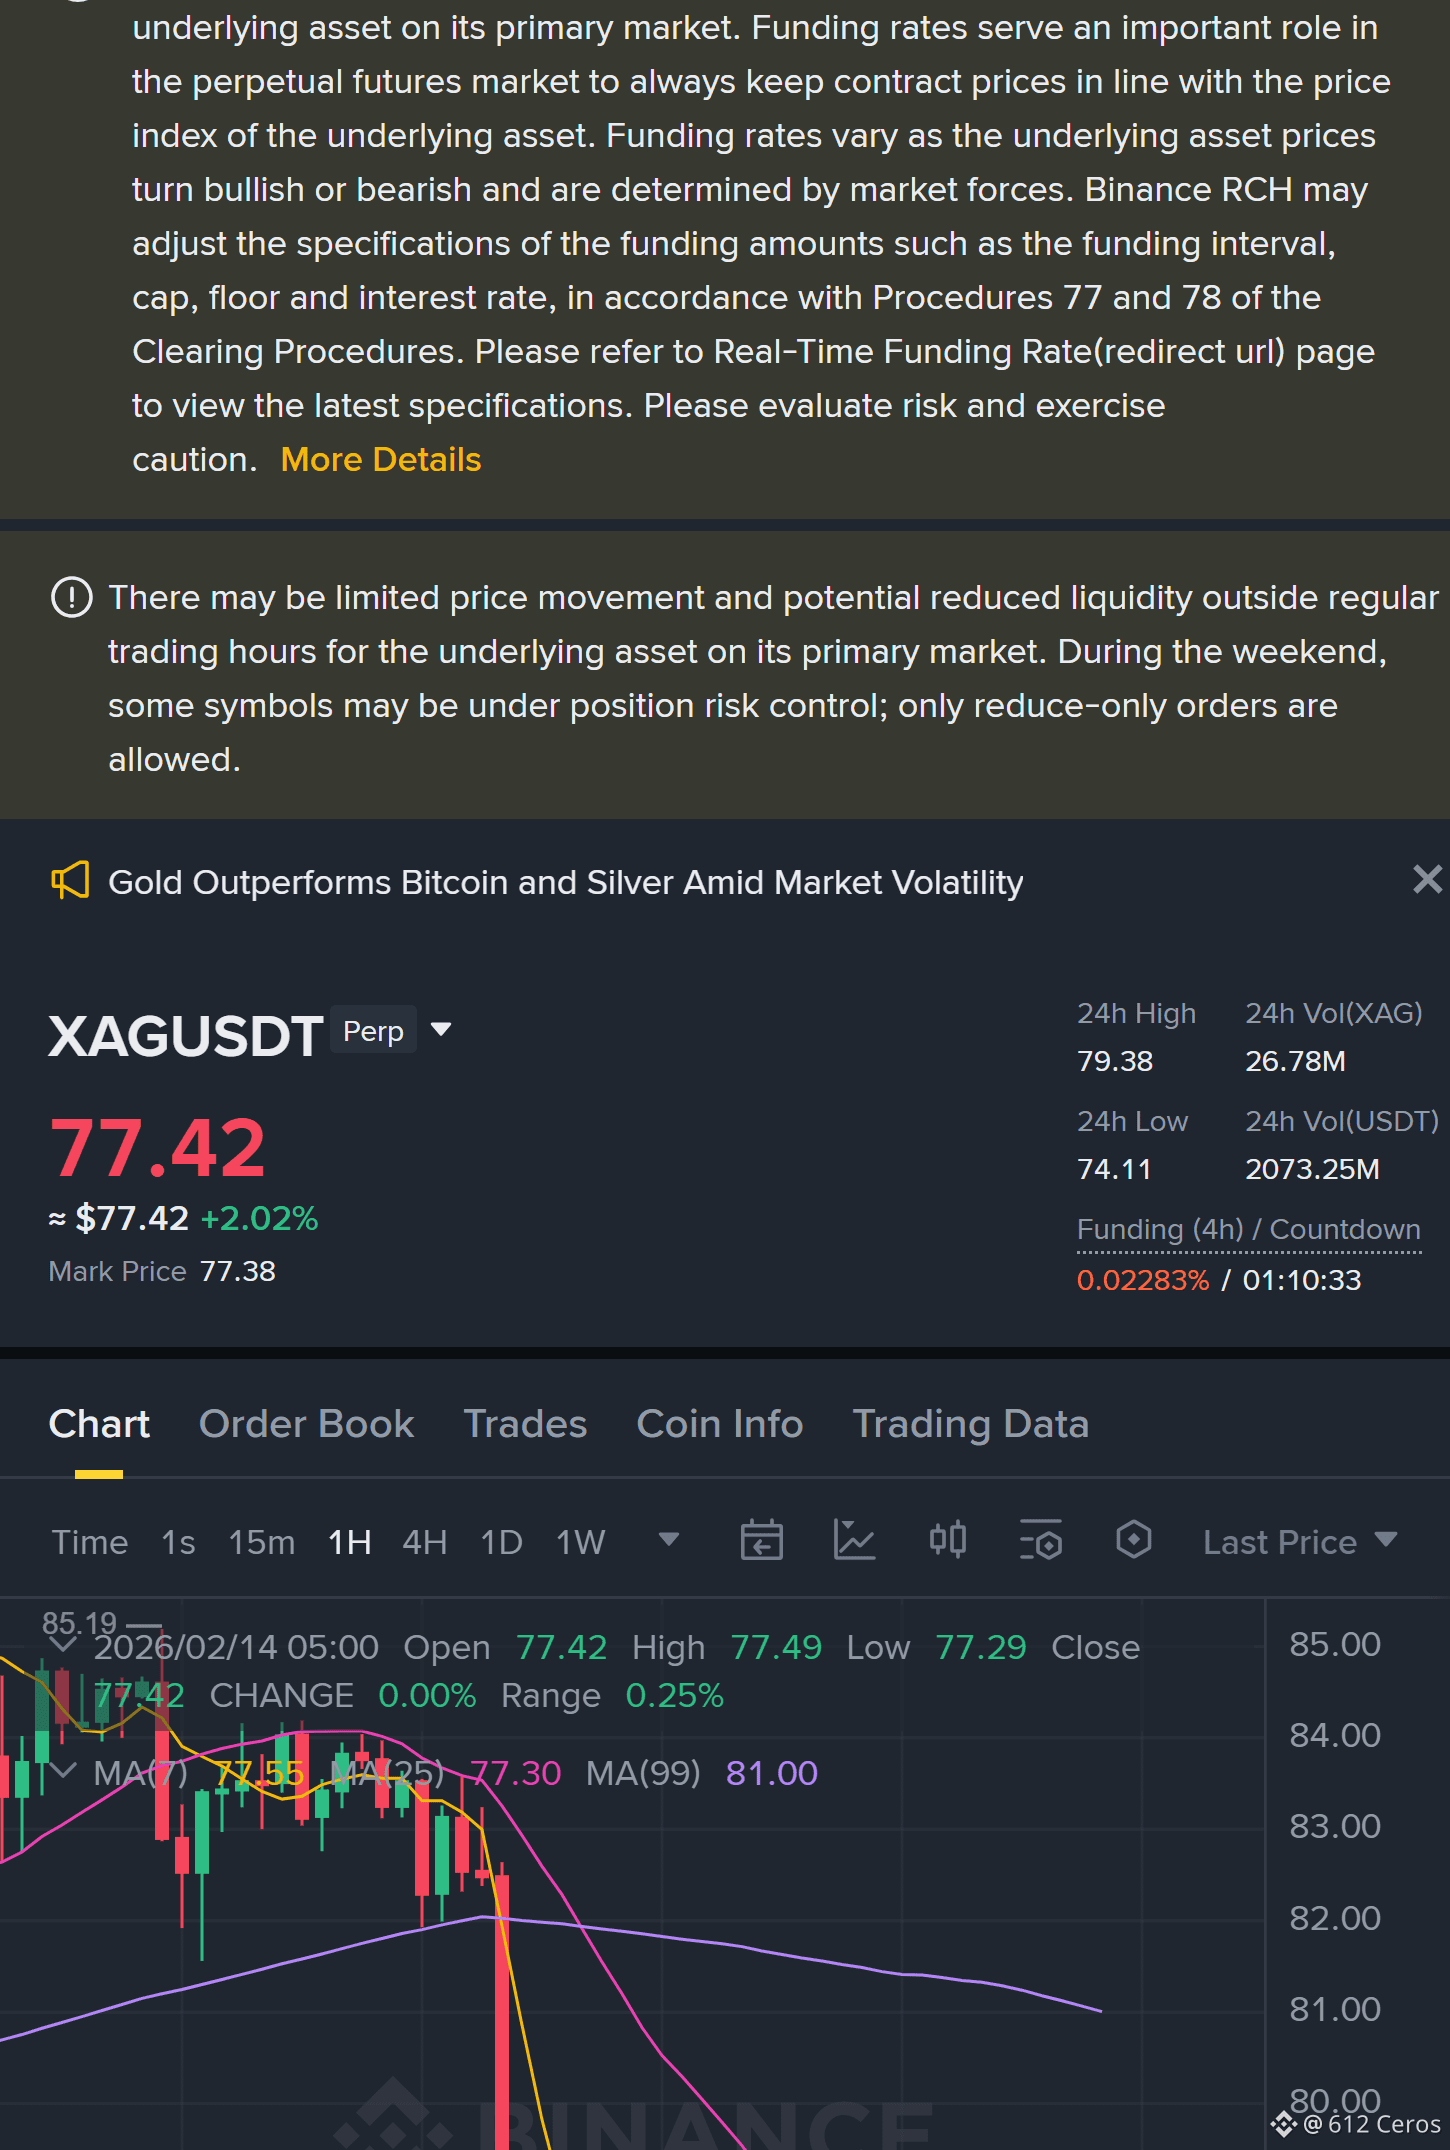Open the More Details link
This screenshot has height=2150, width=1450.
pyautogui.click(x=381, y=460)
